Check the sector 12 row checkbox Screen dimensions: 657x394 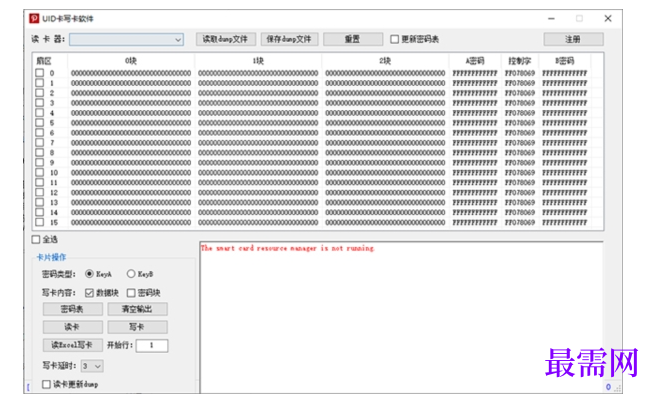click(40, 192)
